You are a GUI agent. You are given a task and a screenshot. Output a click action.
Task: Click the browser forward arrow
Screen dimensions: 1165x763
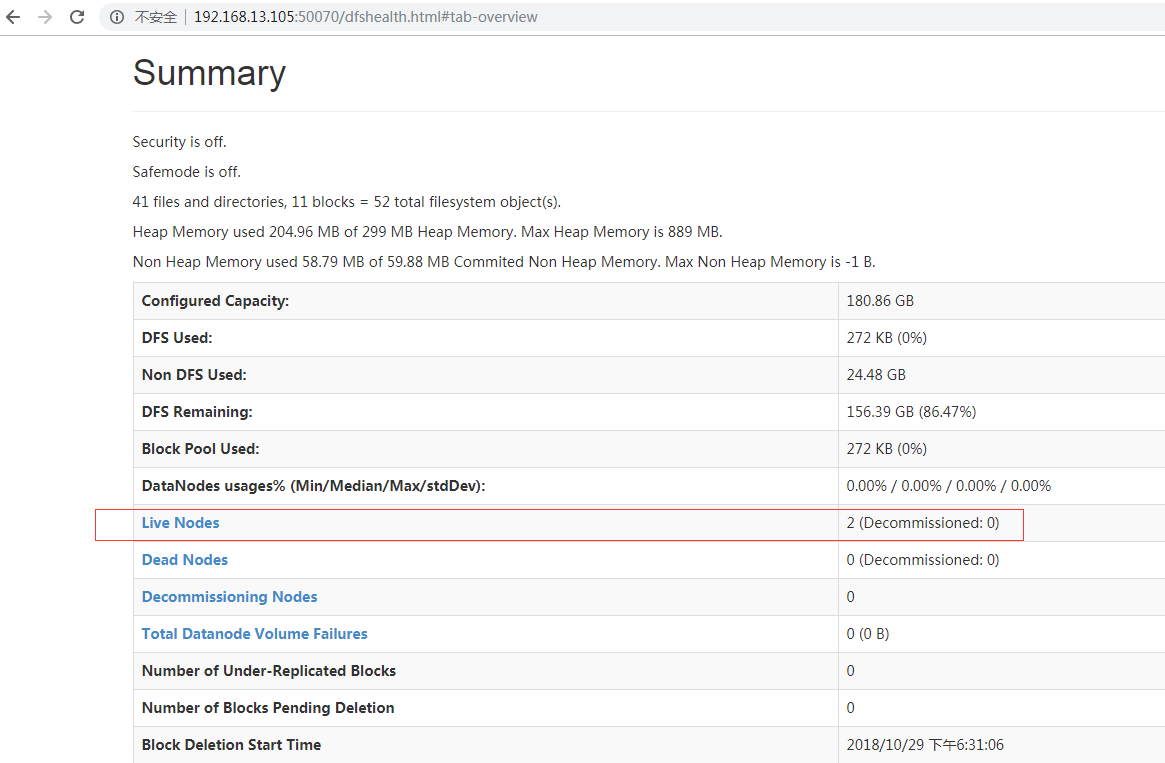[44, 17]
